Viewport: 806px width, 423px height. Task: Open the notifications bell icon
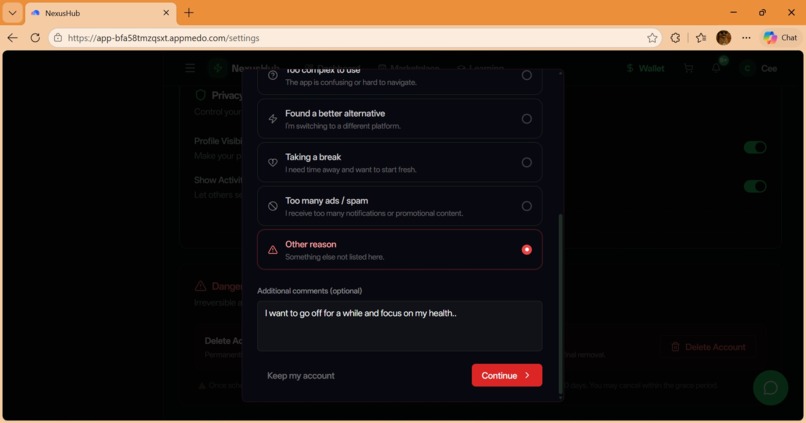click(717, 67)
